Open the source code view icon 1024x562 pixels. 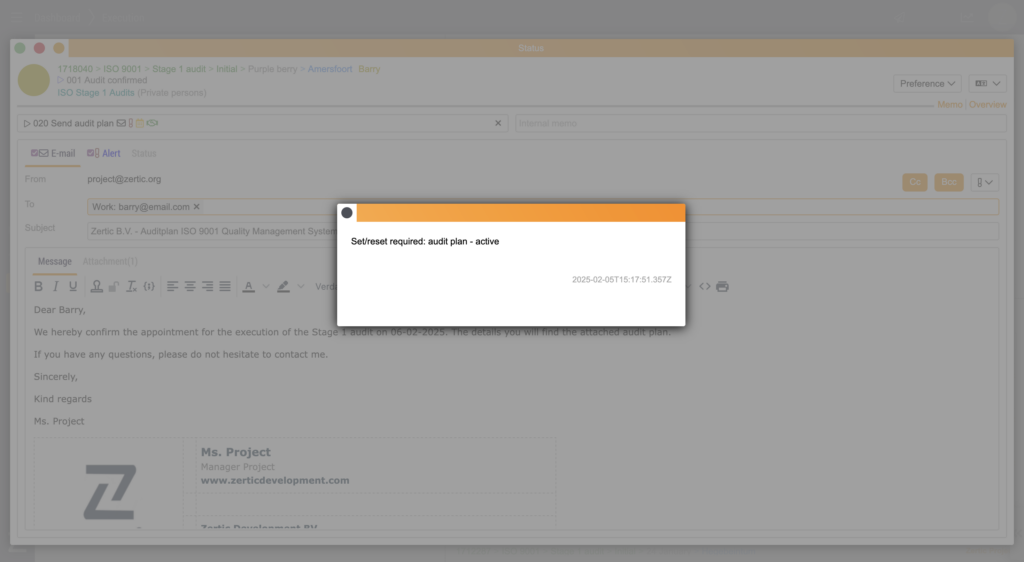705,287
